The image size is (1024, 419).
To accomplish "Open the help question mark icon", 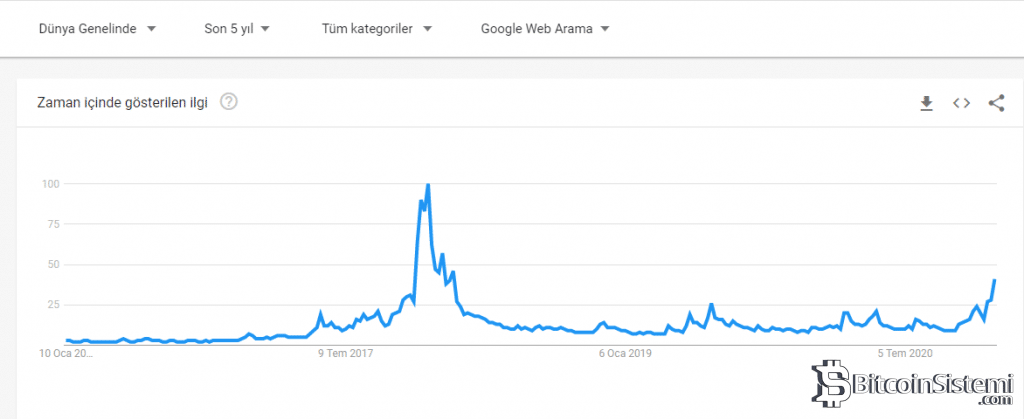I will click(229, 102).
